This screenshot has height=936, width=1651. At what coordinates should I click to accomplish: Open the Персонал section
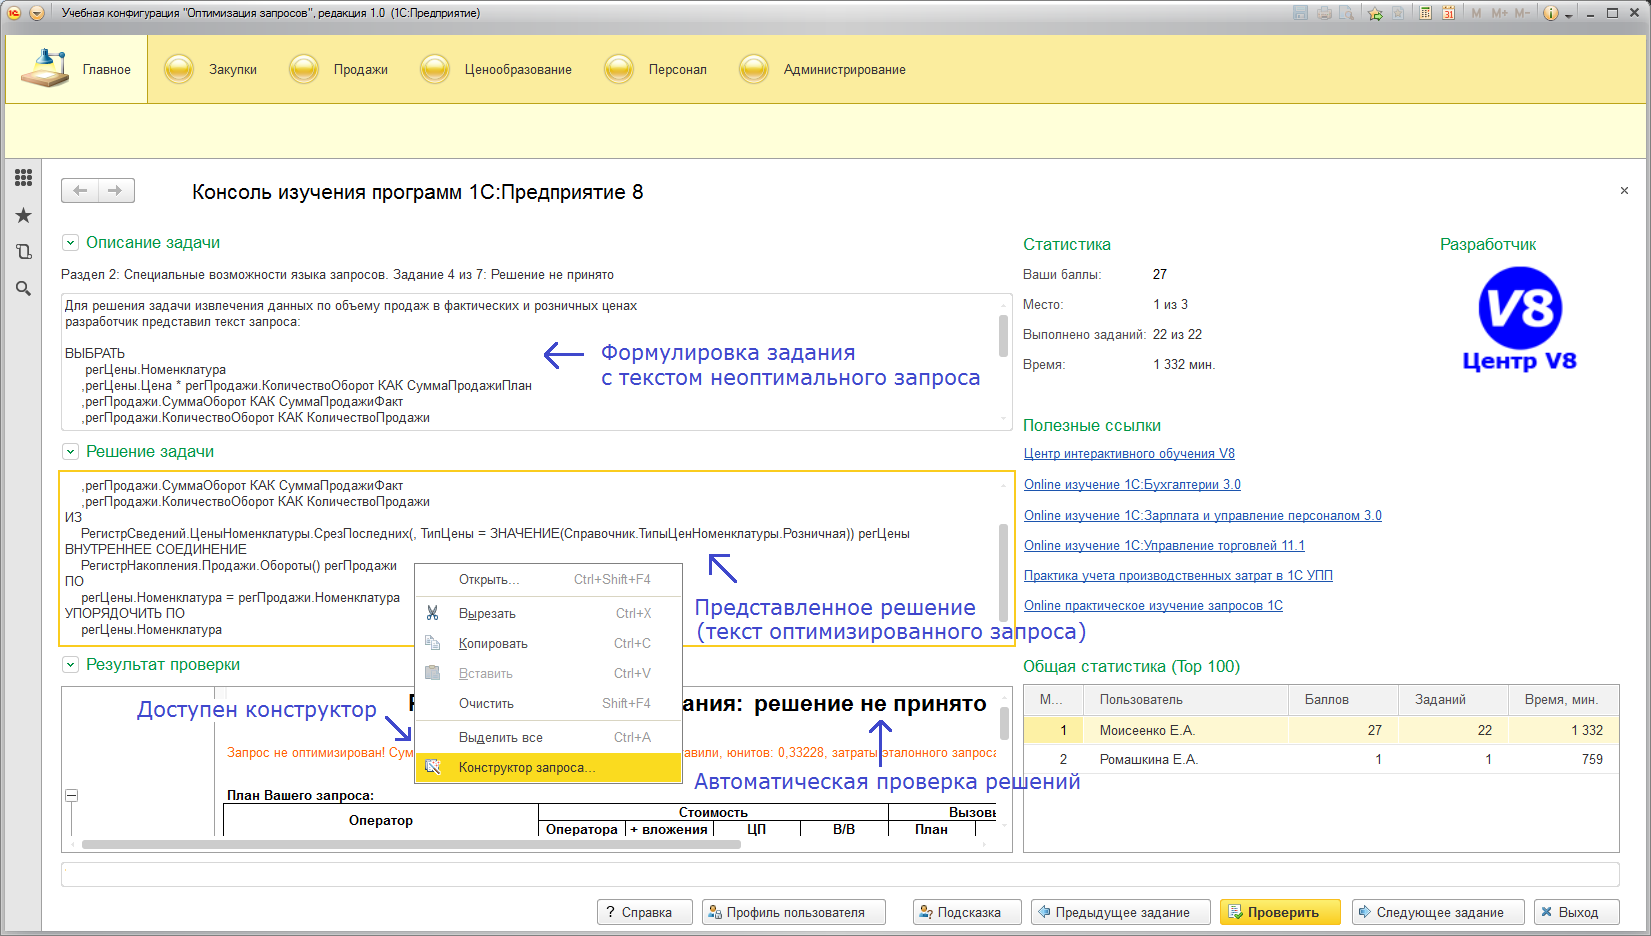pyautogui.click(x=656, y=69)
